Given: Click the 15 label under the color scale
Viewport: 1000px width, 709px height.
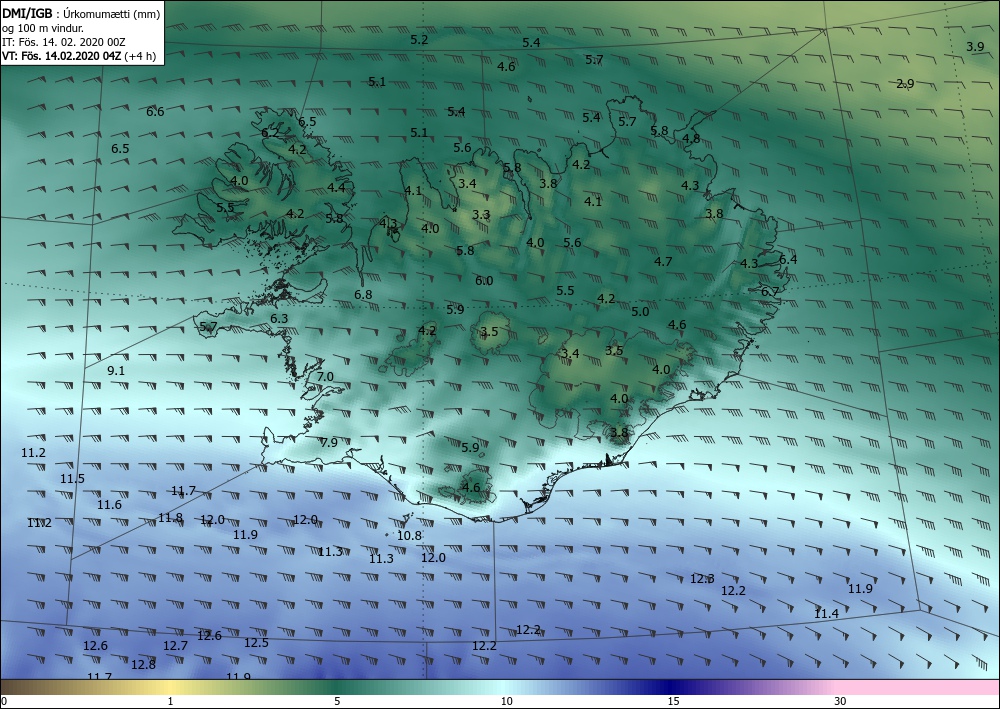Looking at the screenshot, I should coord(673,701).
